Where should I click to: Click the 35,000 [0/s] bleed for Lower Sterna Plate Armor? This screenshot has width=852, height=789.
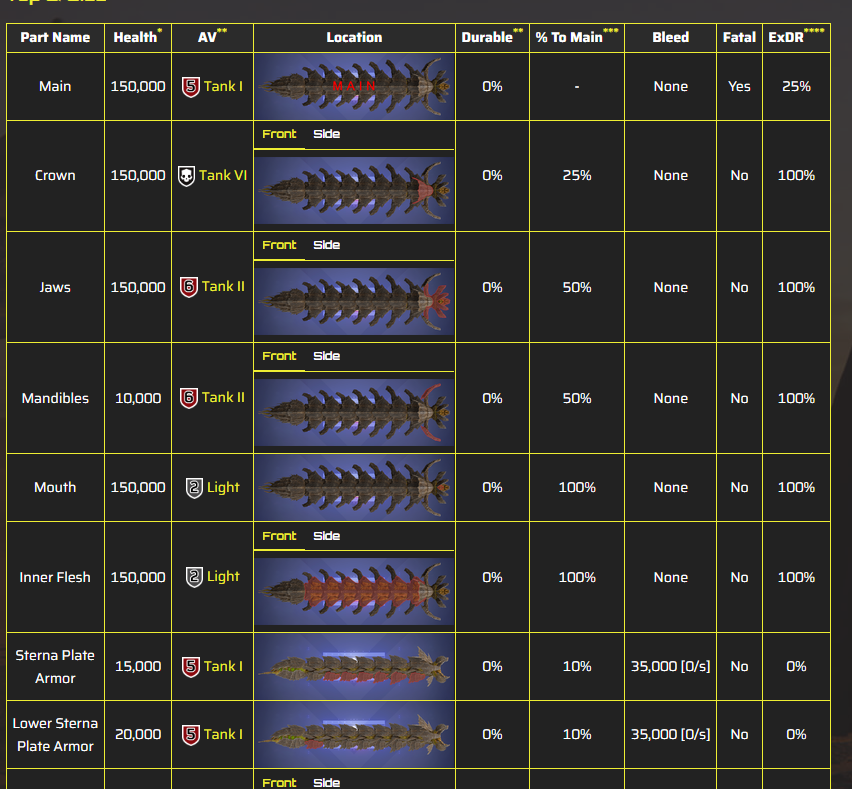(671, 734)
